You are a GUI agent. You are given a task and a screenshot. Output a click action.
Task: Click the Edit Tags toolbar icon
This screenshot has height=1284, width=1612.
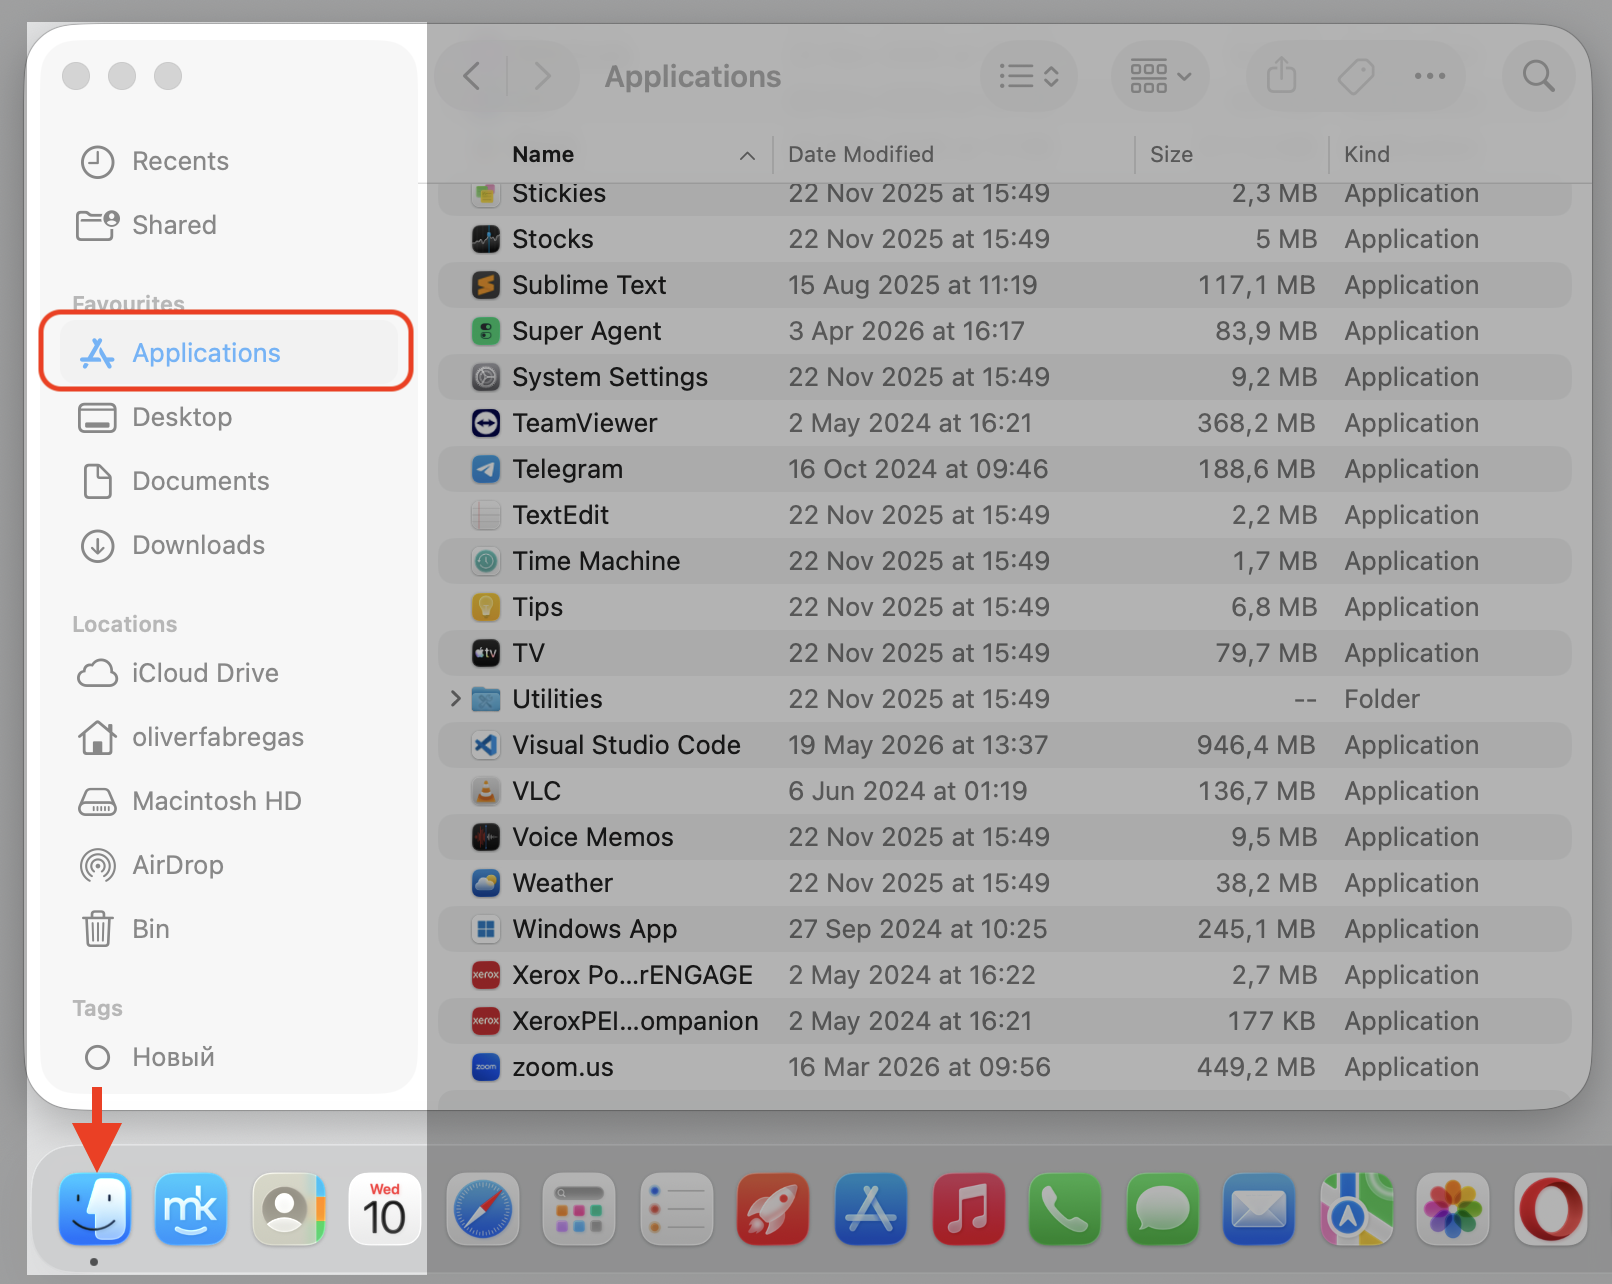point(1356,76)
